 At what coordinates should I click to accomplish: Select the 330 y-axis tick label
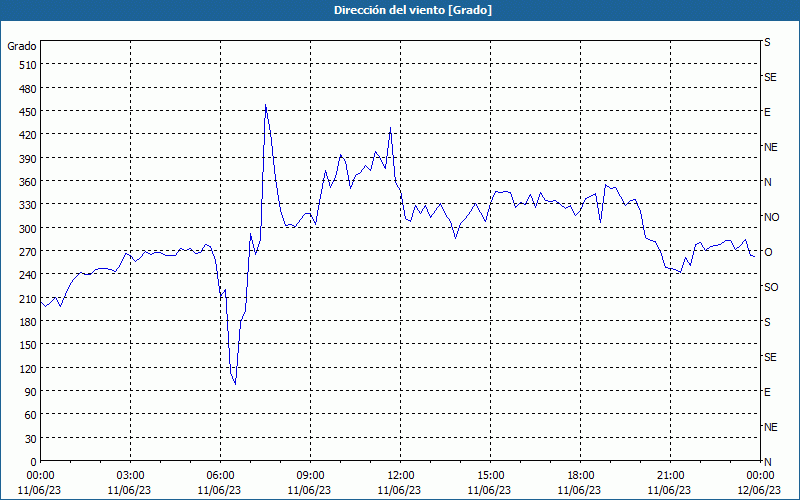click(x=28, y=205)
